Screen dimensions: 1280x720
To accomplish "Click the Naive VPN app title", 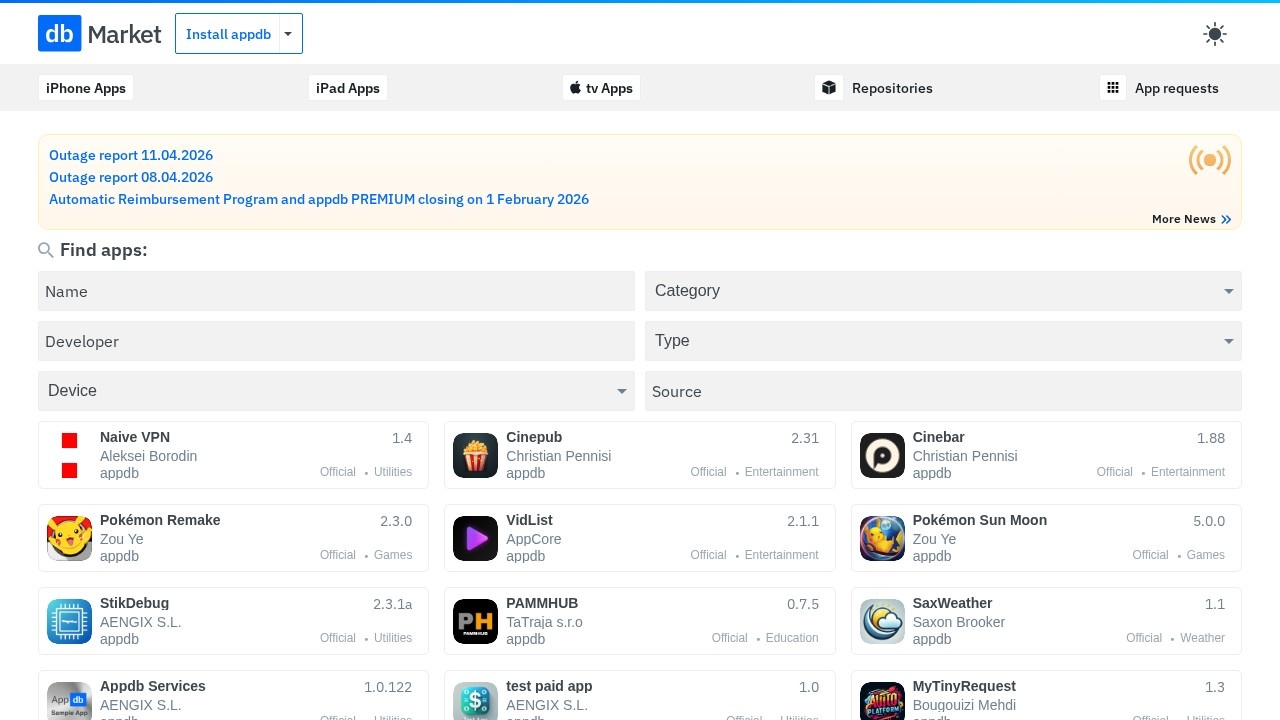I will point(135,437).
